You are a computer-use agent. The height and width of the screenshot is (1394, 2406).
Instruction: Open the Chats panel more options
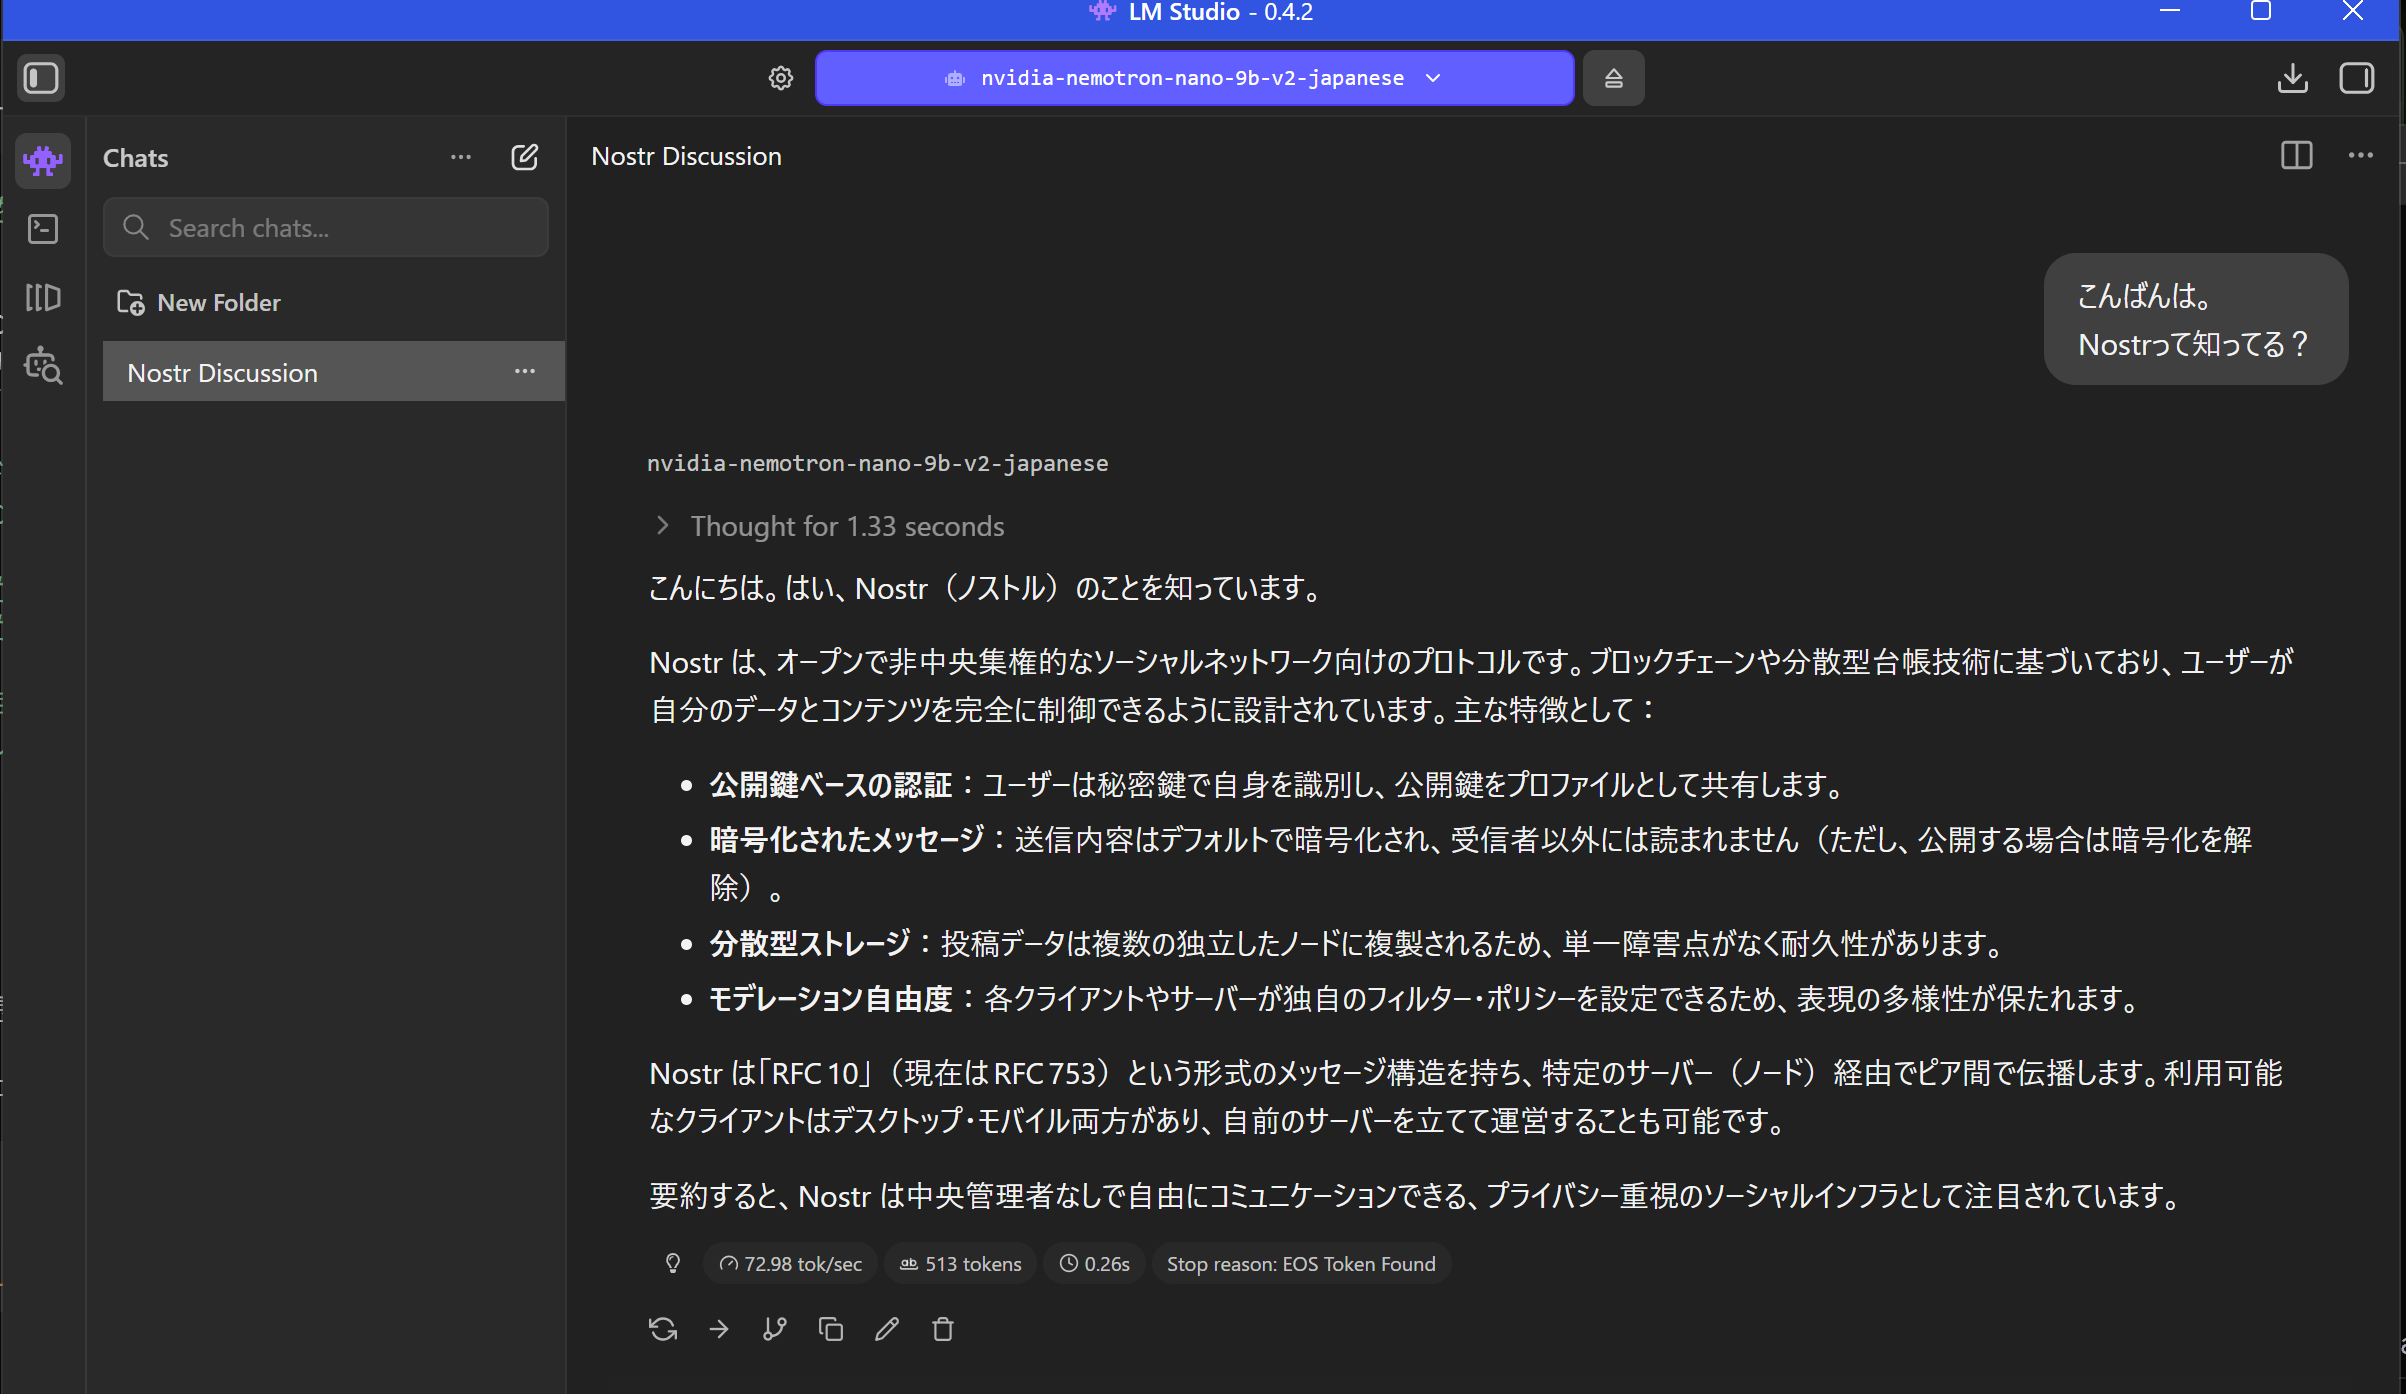tap(461, 157)
